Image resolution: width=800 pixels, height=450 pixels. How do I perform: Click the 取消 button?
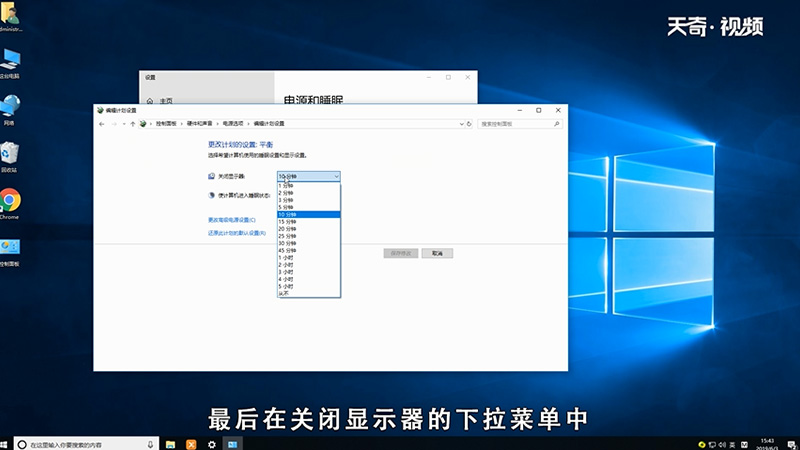coord(437,254)
